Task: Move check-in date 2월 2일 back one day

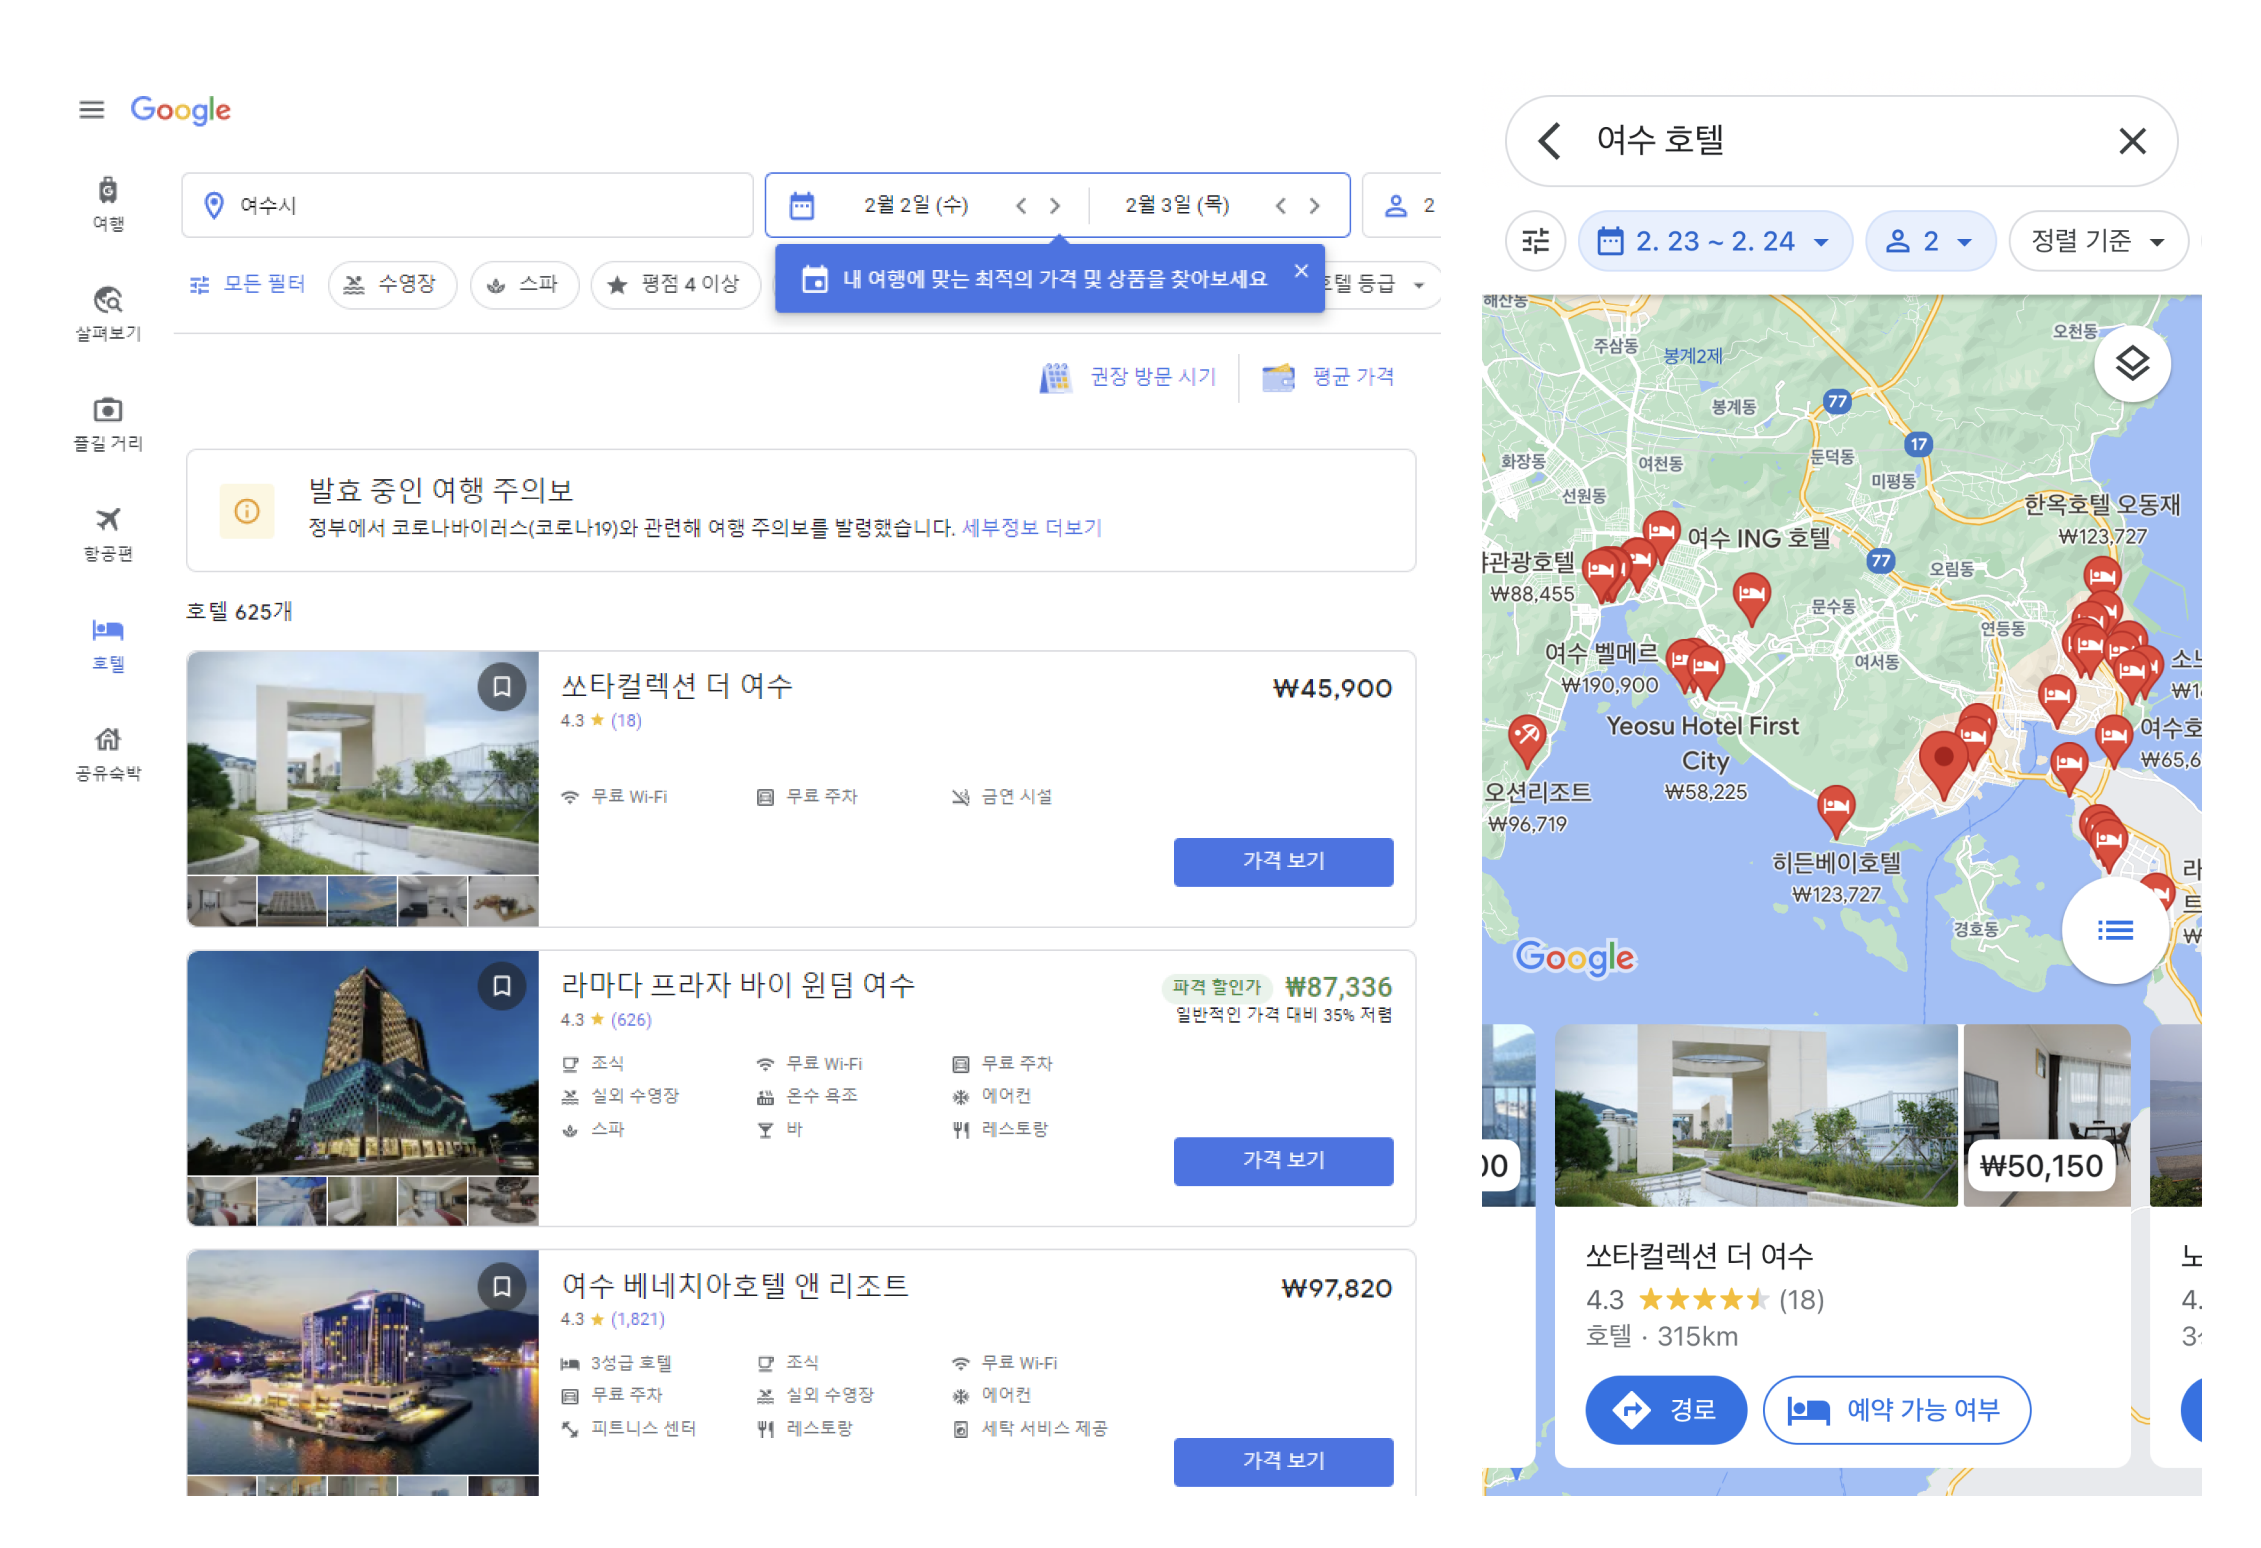Action: (x=1021, y=205)
